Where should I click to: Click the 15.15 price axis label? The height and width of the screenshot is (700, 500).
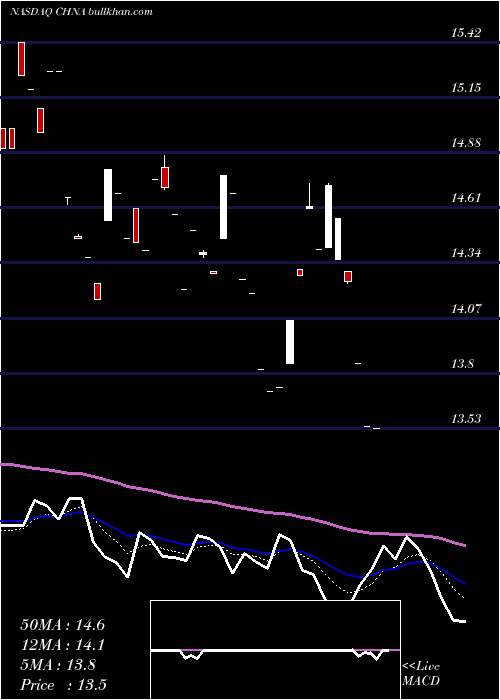pyautogui.click(x=466, y=88)
